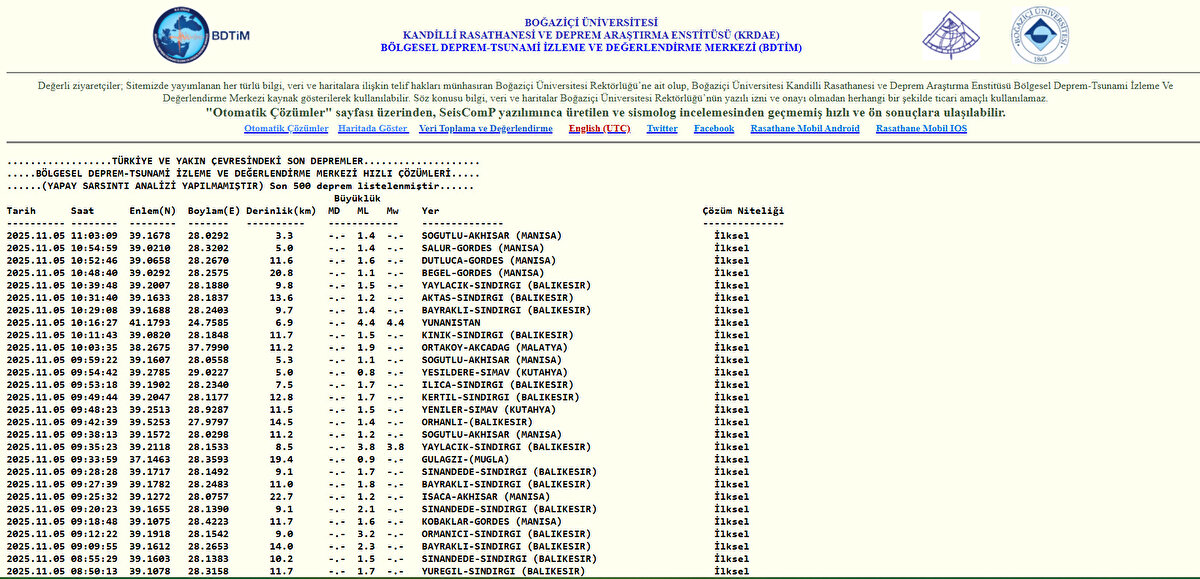The height and width of the screenshot is (579, 1200).
Task: Open the Twitter link
Action: point(662,129)
